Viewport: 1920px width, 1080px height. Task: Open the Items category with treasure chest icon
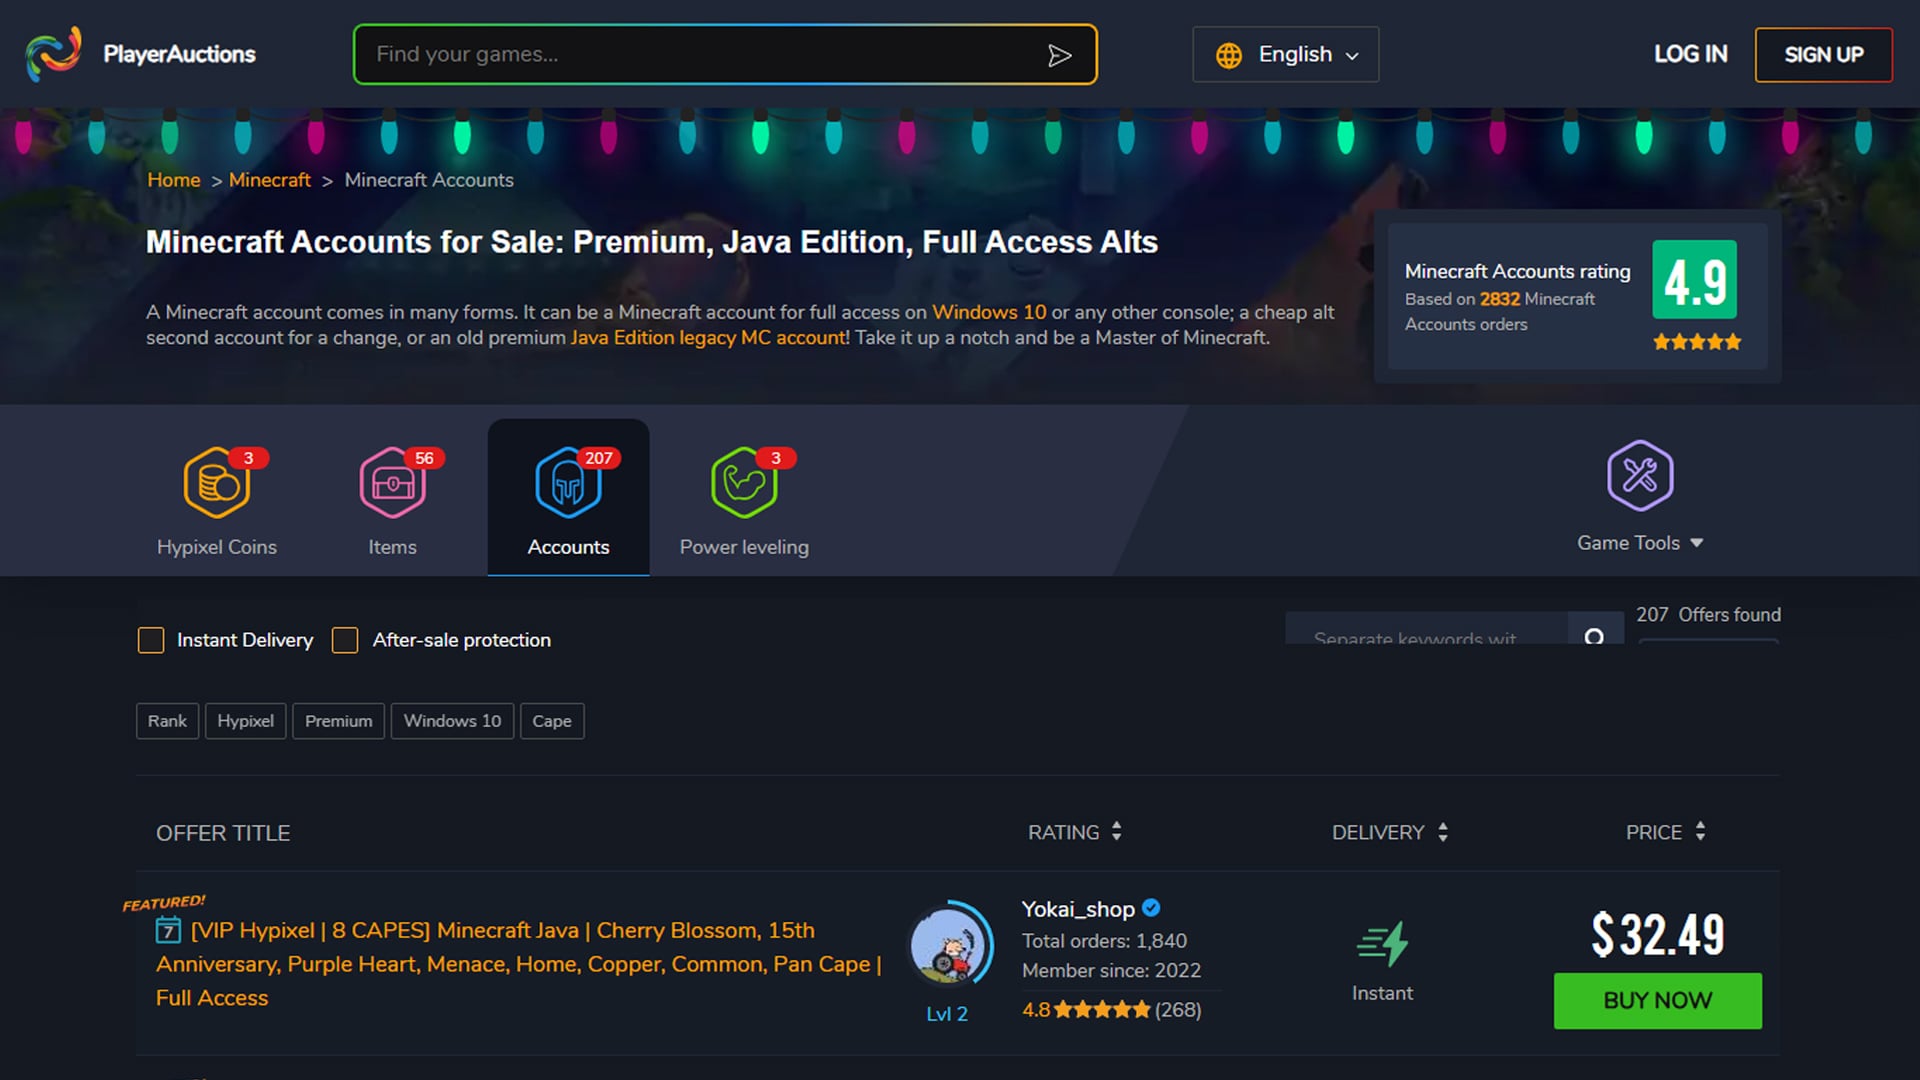tap(392, 484)
